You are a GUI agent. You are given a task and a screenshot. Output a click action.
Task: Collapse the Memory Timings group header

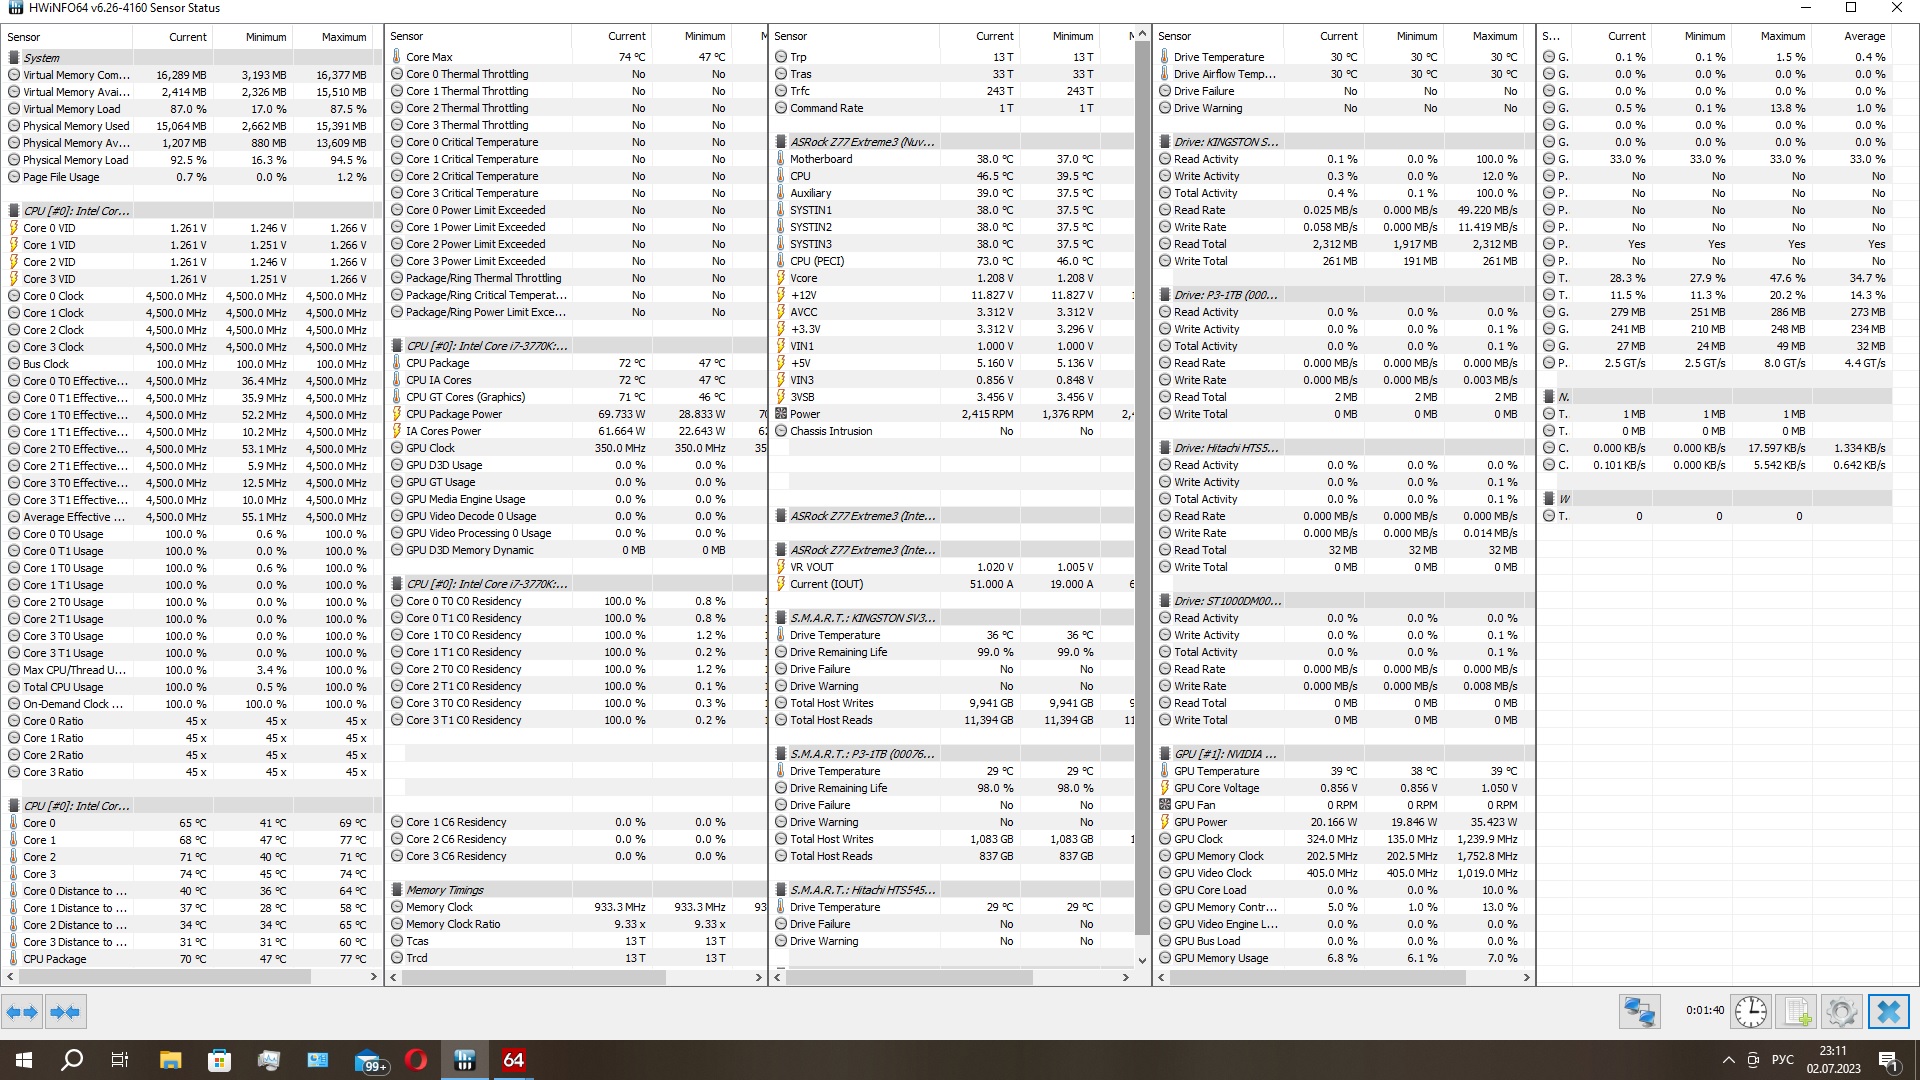[444, 890]
